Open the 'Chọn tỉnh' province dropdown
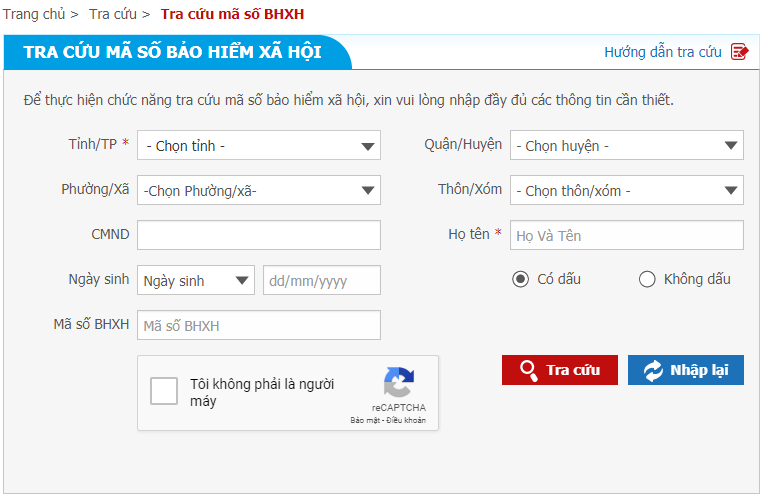This screenshot has height=498, width=764. (x=259, y=145)
